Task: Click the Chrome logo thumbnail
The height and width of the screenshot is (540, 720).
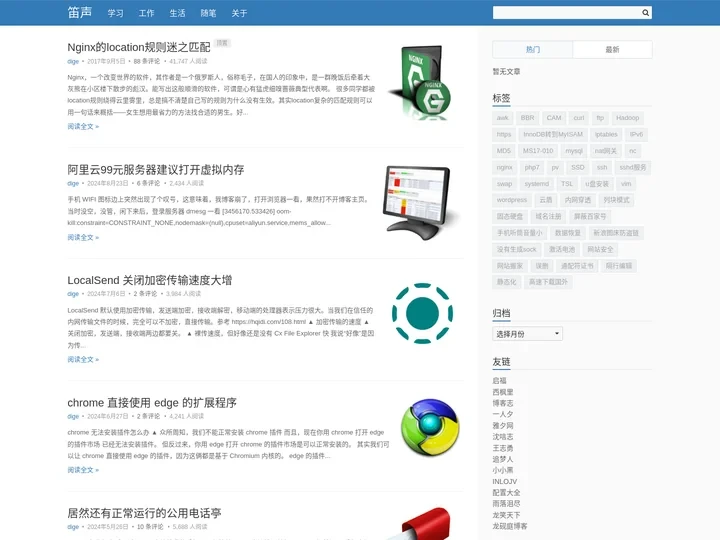Action: point(430,427)
